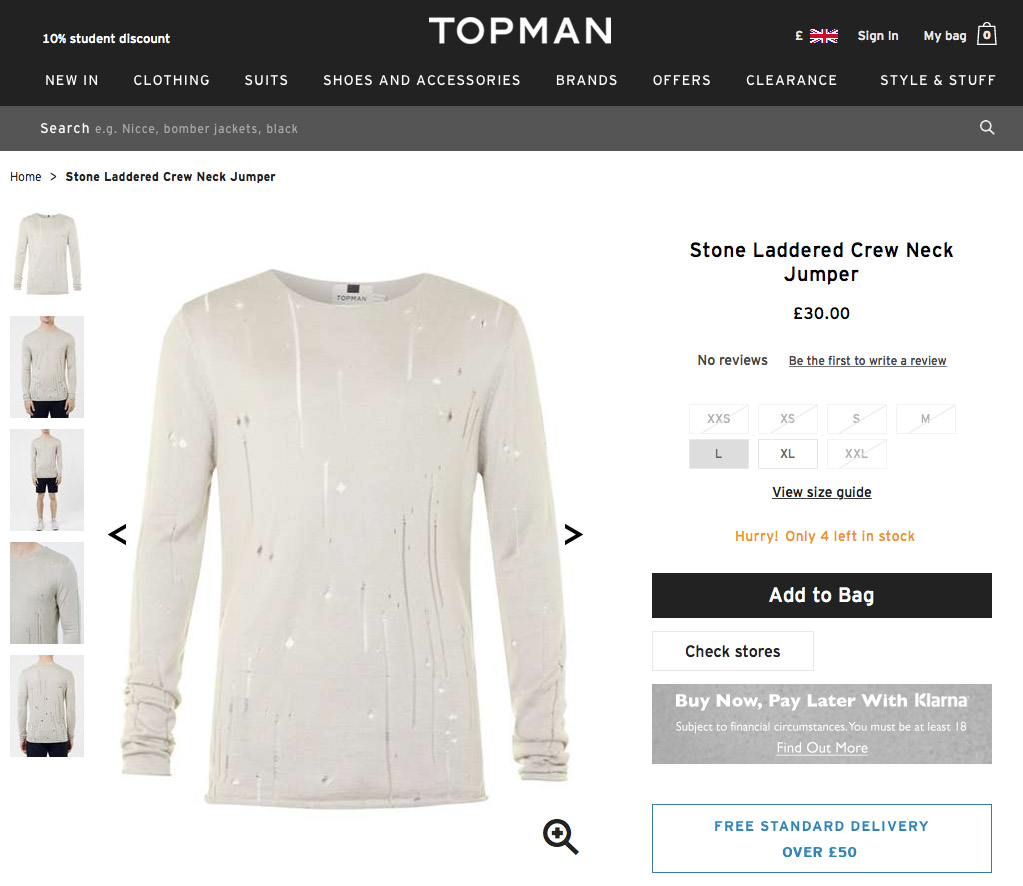Click Add to Bag
This screenshot has width=1023, height=886.
[x=821, y=595]
